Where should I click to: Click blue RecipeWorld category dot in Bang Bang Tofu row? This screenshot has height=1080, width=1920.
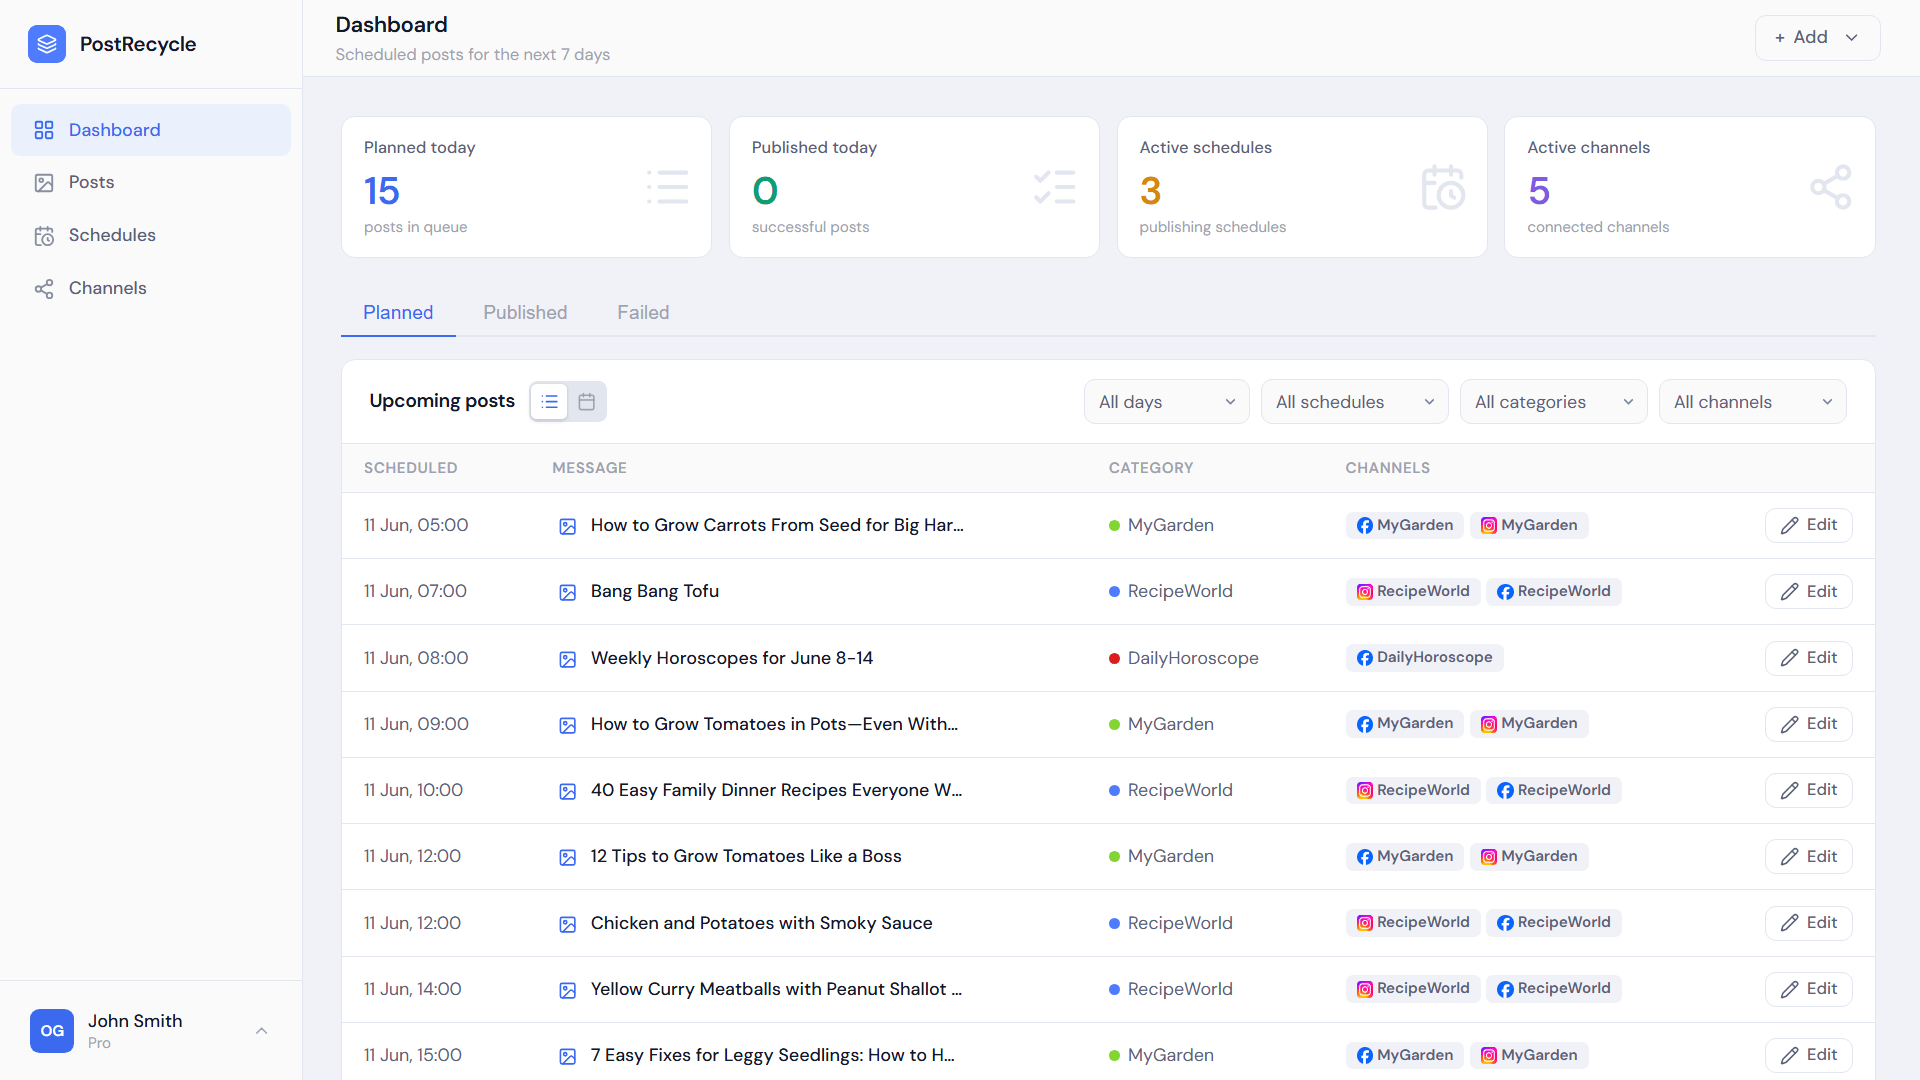tap(1114, 591)
